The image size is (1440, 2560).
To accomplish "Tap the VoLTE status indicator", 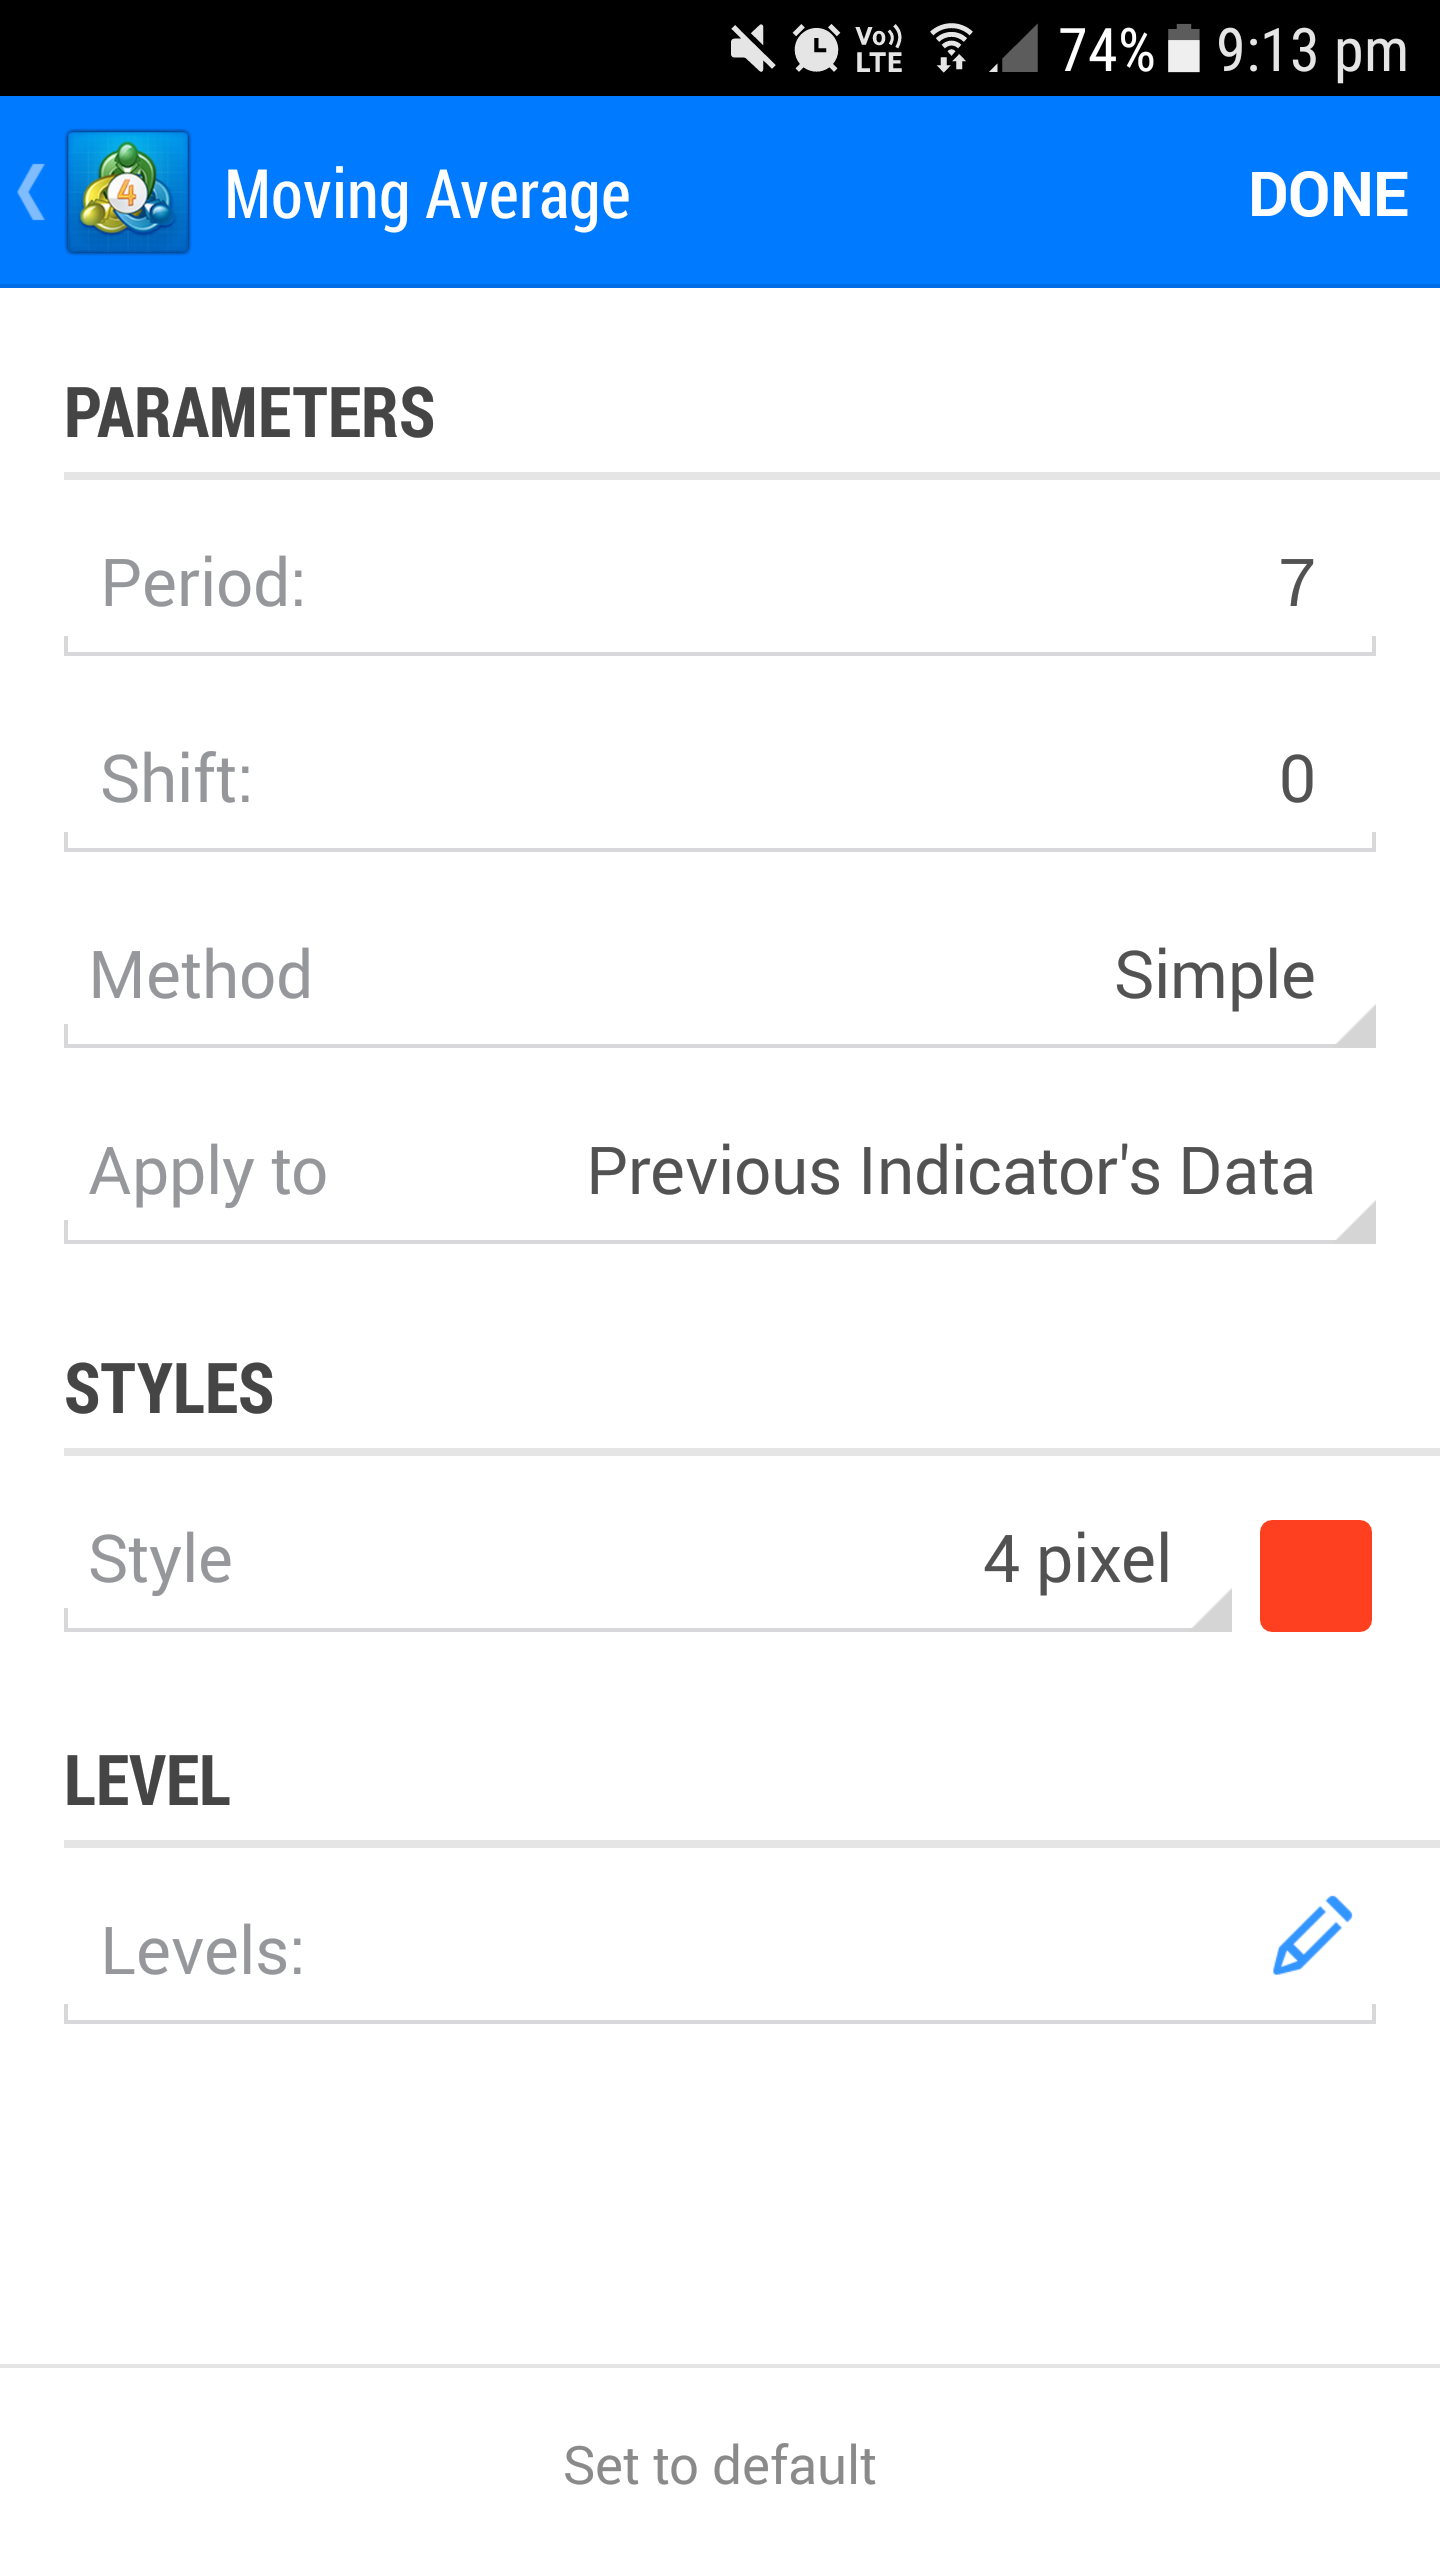I will tap(879, 49).
